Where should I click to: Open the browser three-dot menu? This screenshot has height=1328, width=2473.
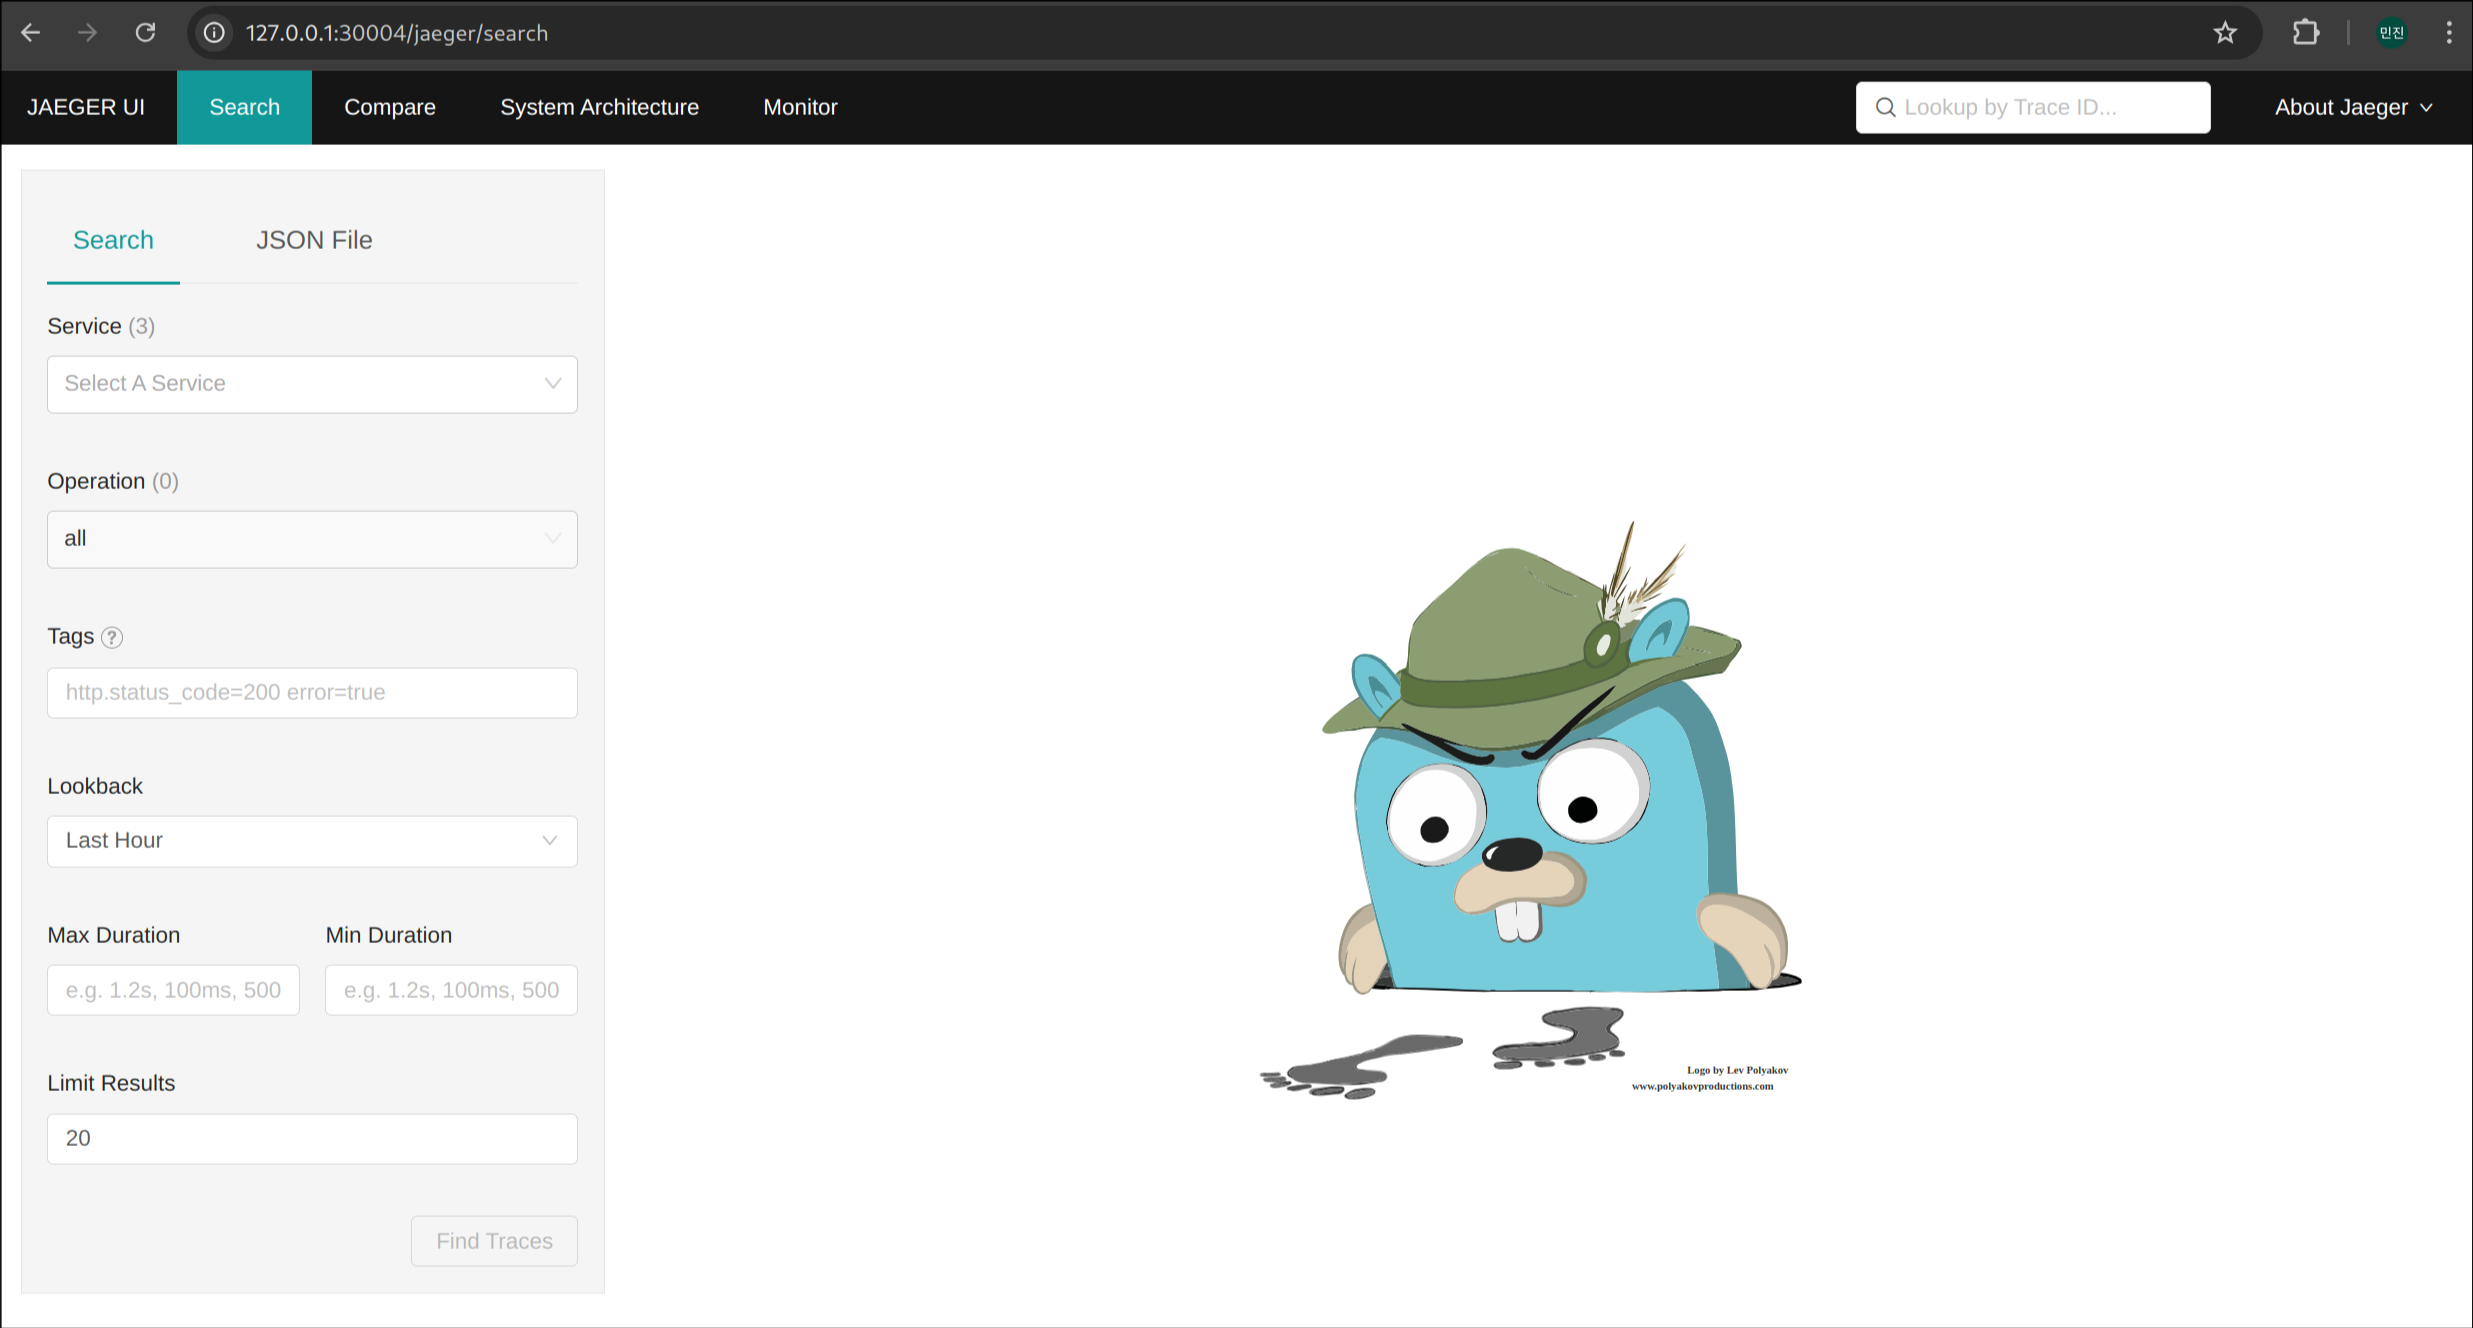coord(2449,33)
